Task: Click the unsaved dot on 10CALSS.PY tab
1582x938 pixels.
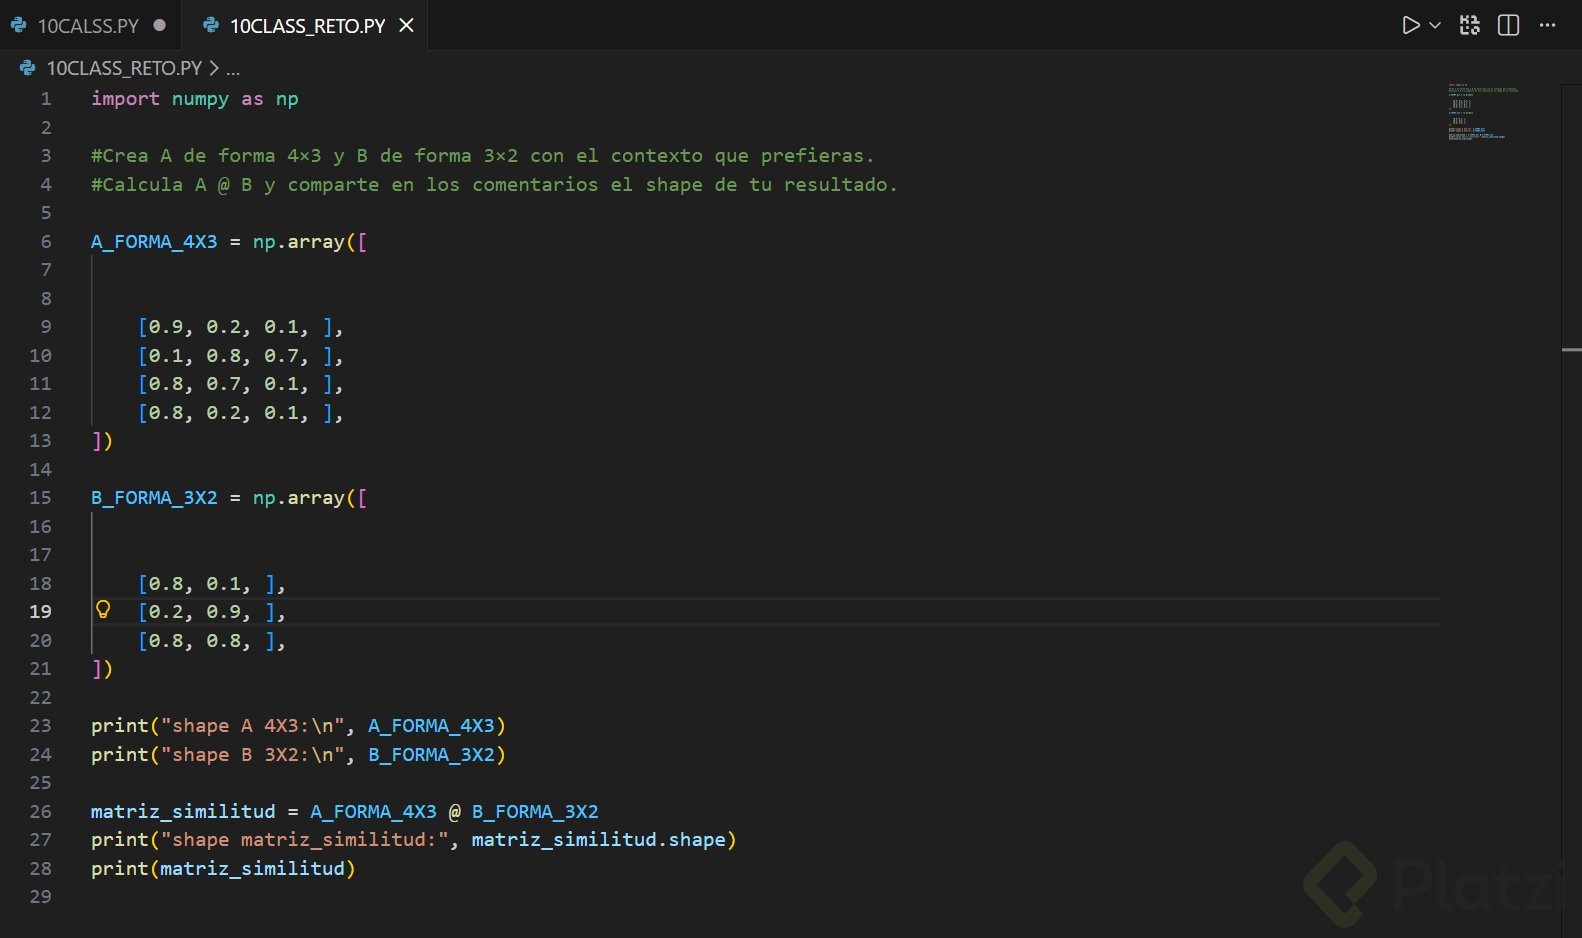Action: 160,26
